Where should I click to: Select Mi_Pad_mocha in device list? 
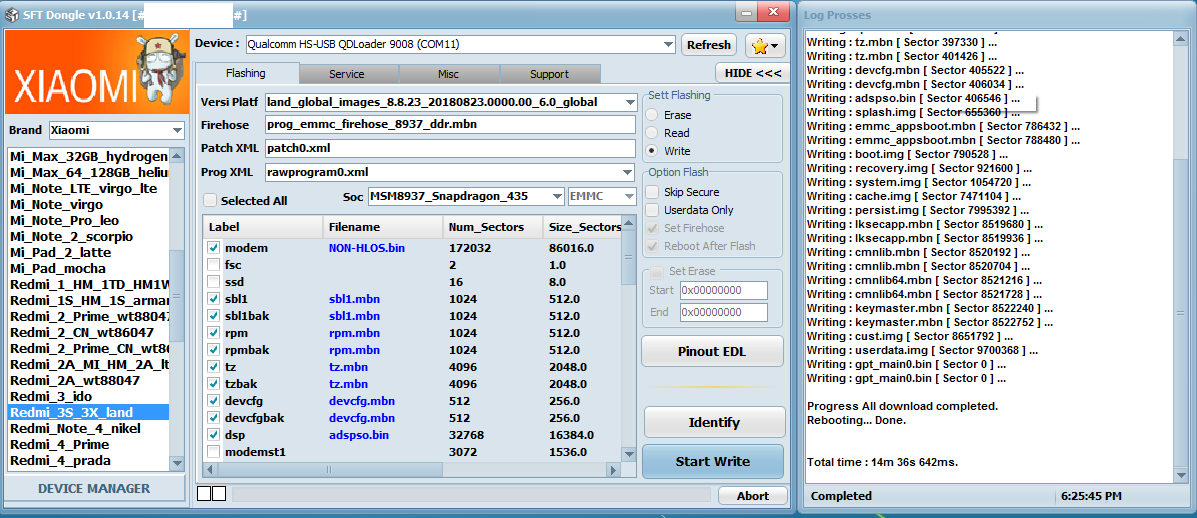[x=88, y=269]
